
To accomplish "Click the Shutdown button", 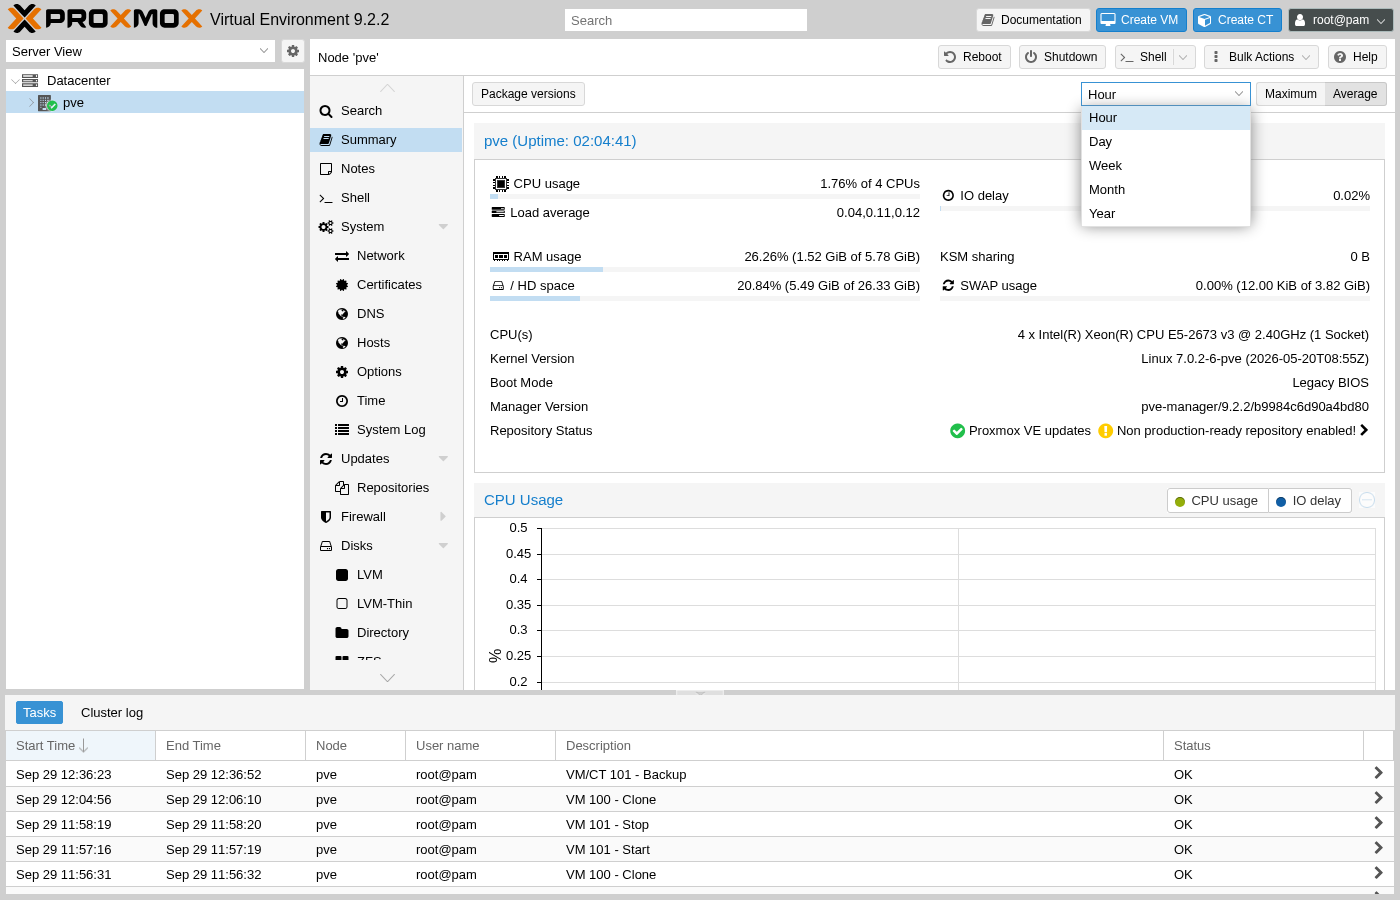I will (1062, 57).
